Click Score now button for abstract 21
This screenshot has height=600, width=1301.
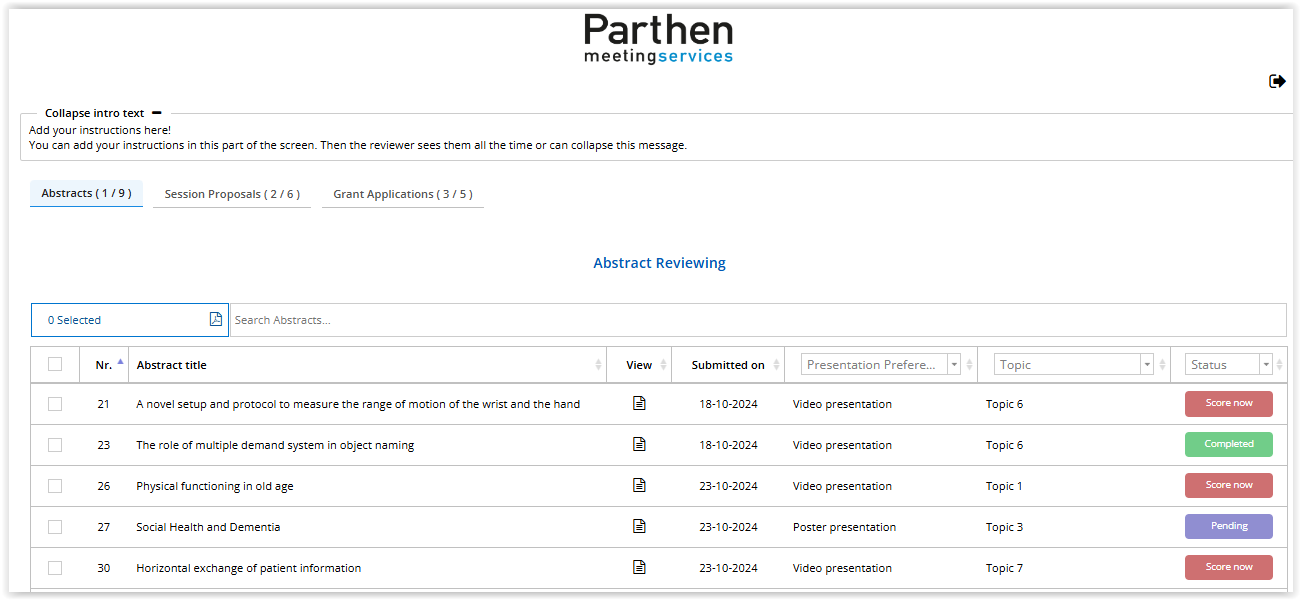click(x=1228, y=404)
